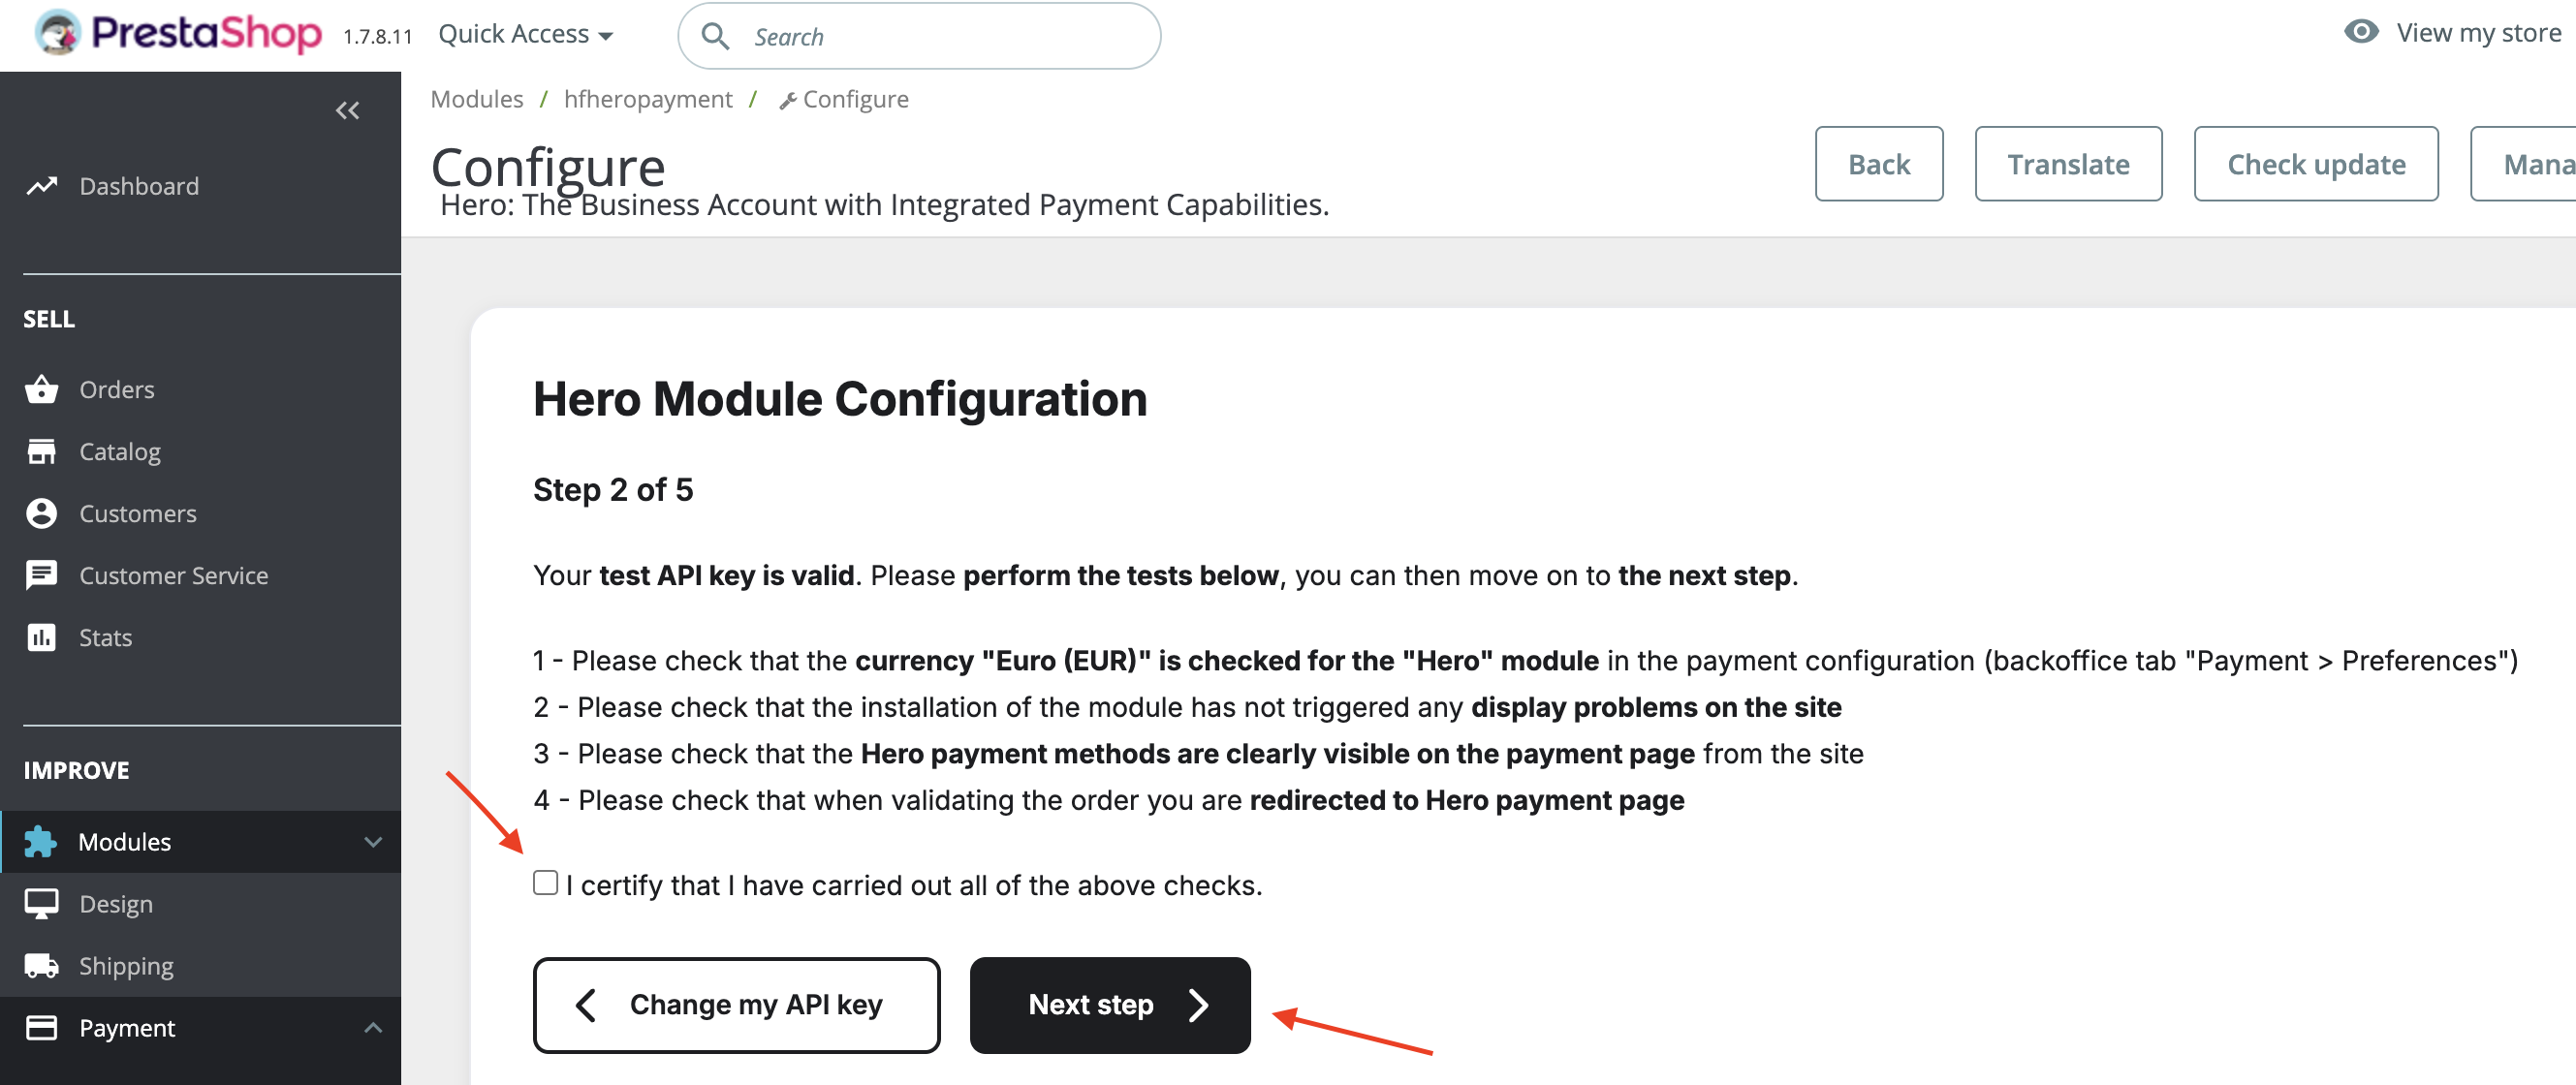Click the eye icon beside View my store
This screenshot has width=2576, height=1085.
tap(2361, 32)
